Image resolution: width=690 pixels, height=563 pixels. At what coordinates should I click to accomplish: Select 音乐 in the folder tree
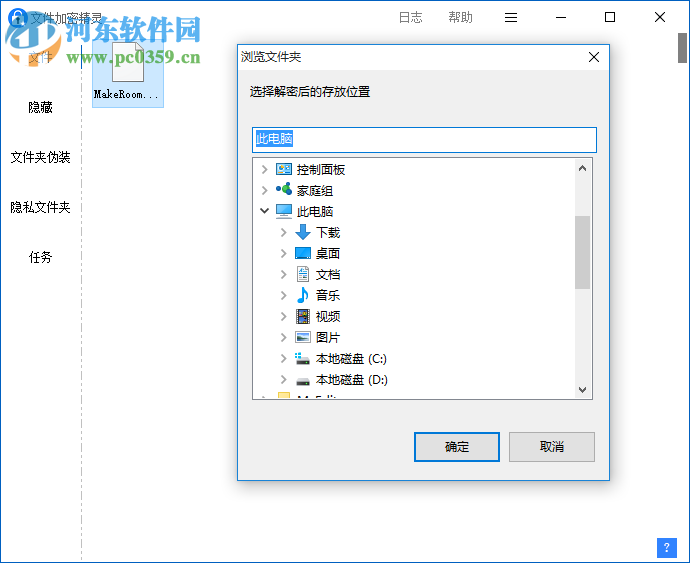pos(328,295)
